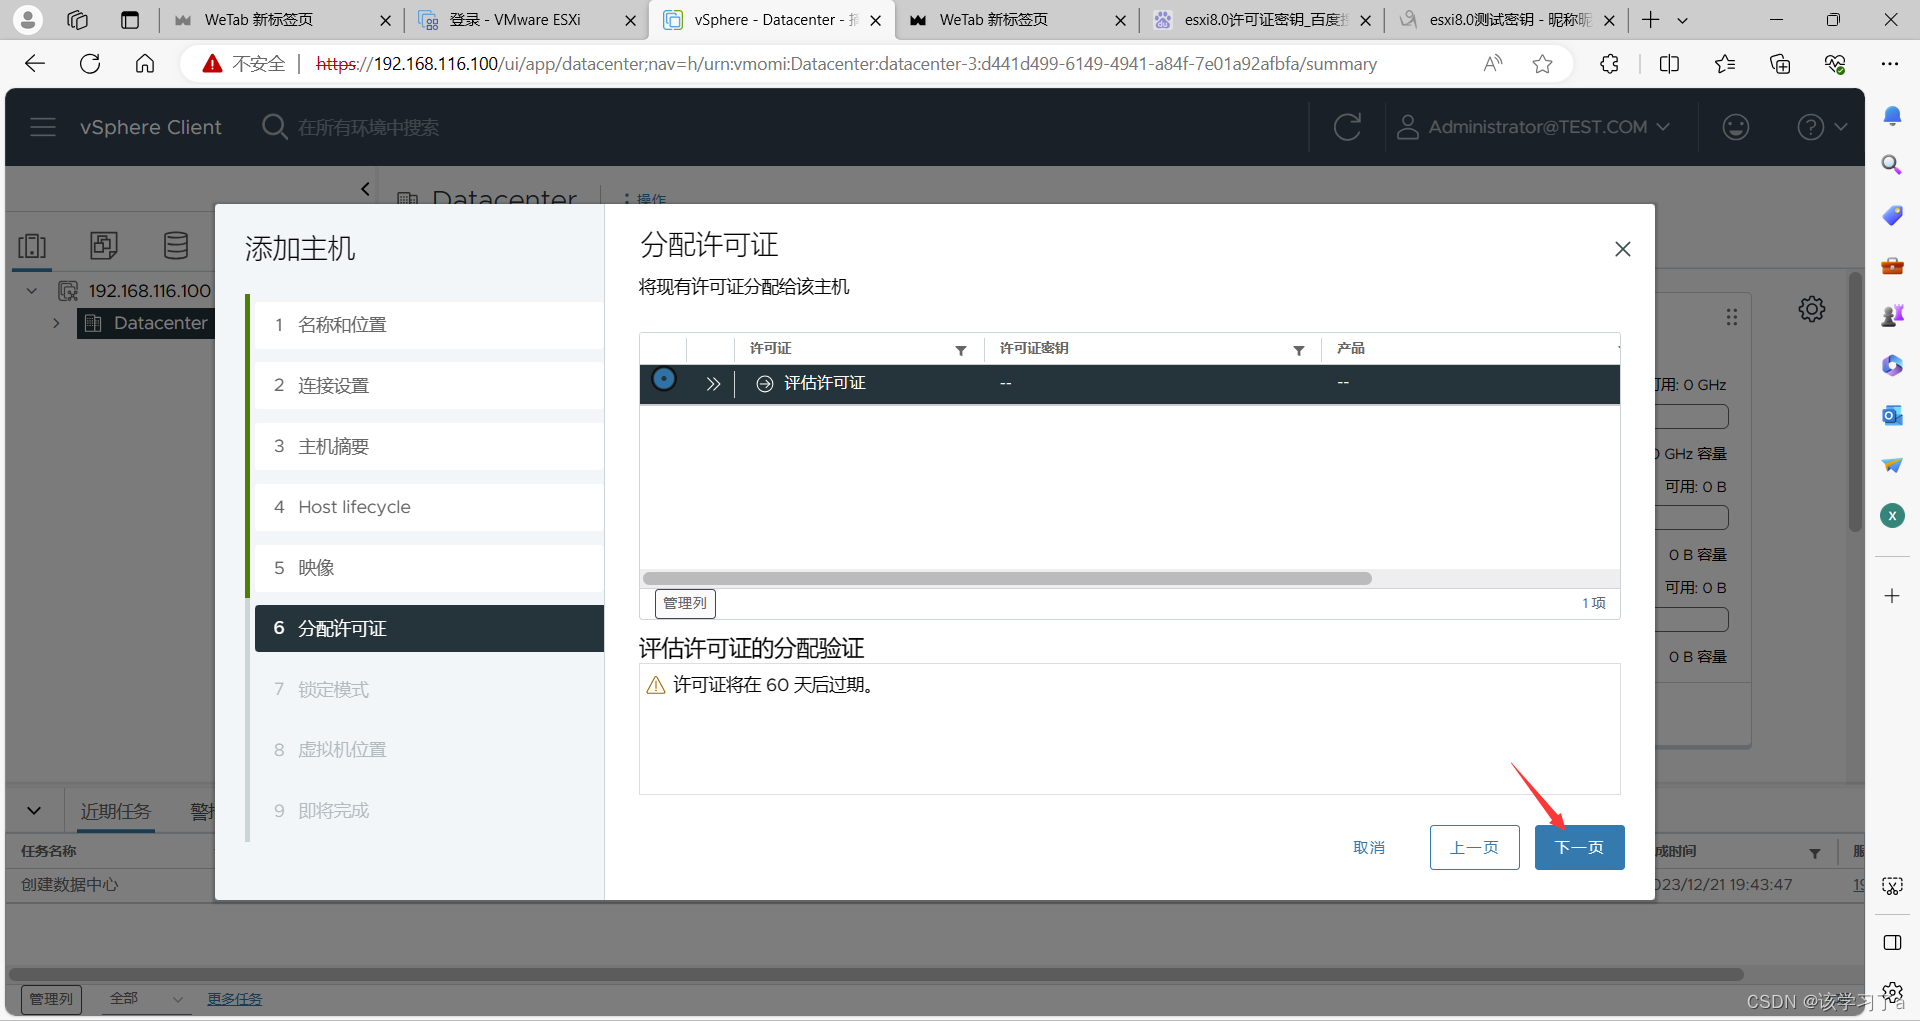Toggle browser split screen icon
Viewport: 1920px width, 1021px height.
point(1669,64)
